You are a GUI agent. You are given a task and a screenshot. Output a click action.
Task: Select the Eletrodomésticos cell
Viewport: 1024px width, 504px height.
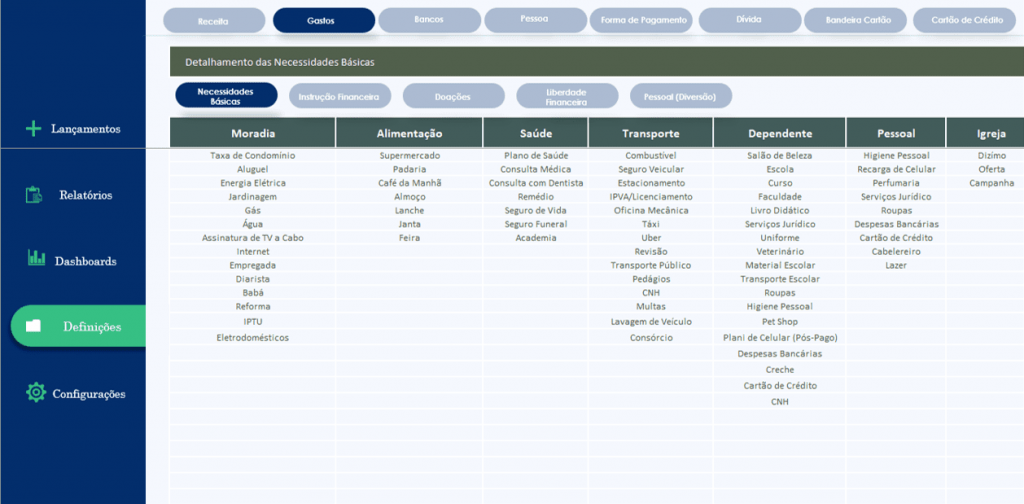[253, 338]
